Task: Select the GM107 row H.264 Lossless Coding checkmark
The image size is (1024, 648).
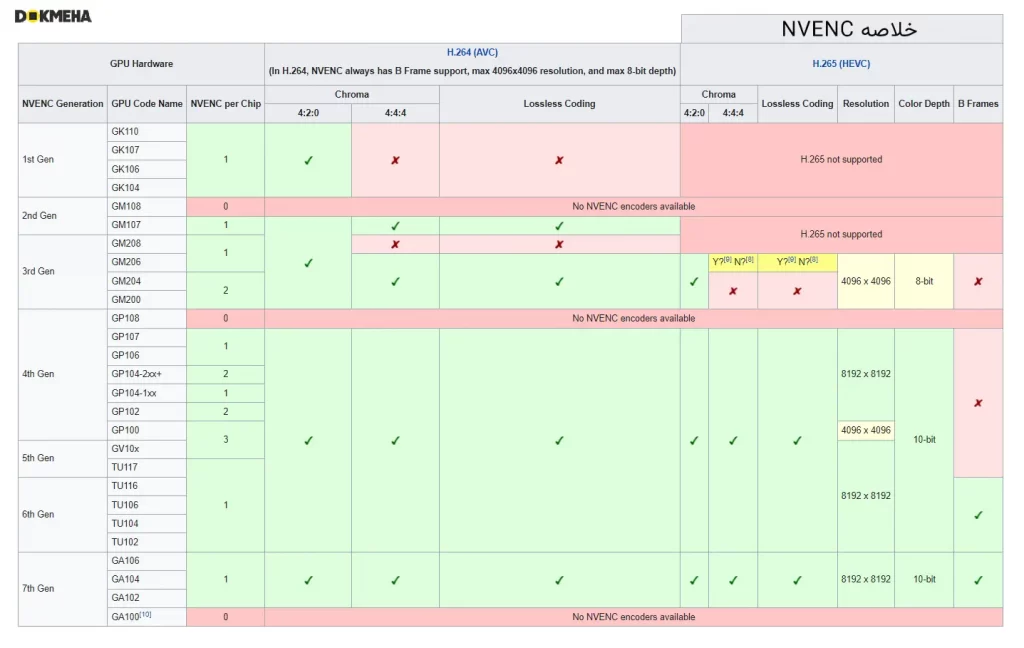Action: (x=559, y=226)
